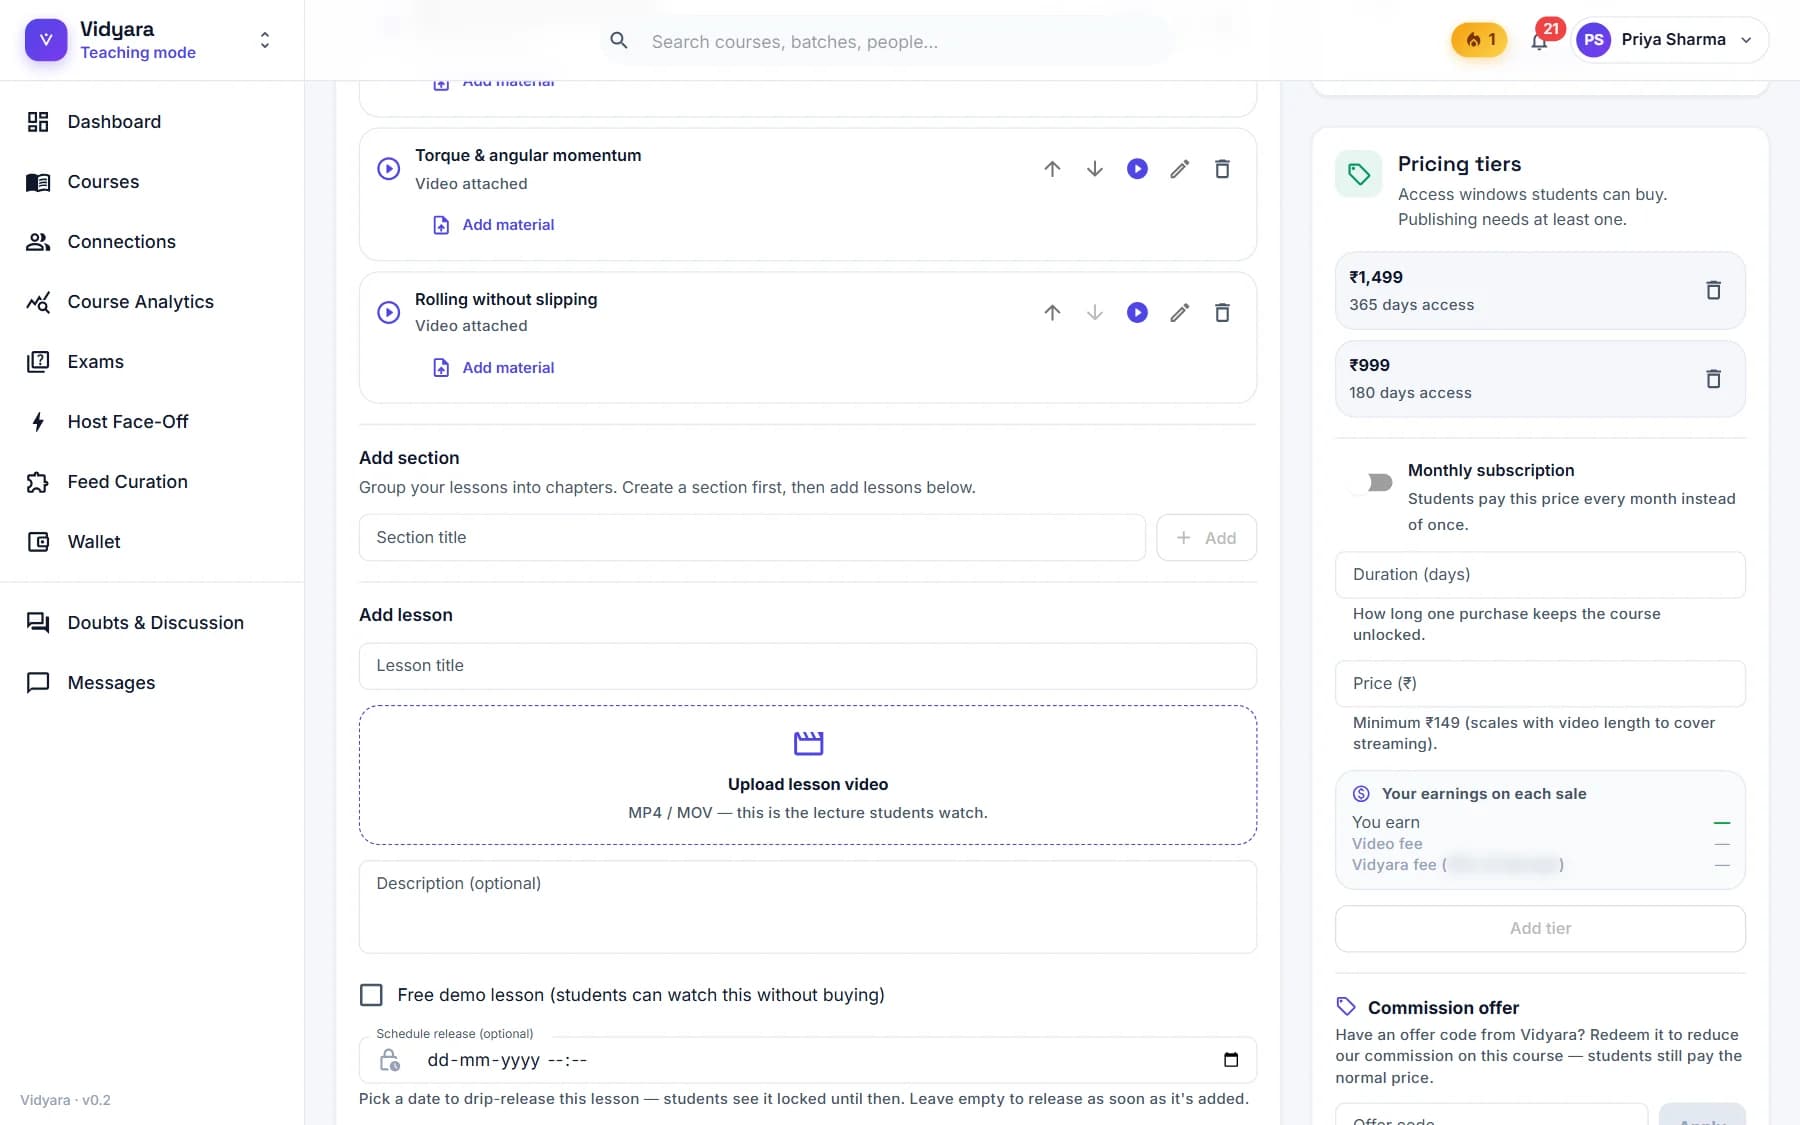Move Rolling without slipping lesson up
The image size is (1800, 1125).
tap(1052, 313)
